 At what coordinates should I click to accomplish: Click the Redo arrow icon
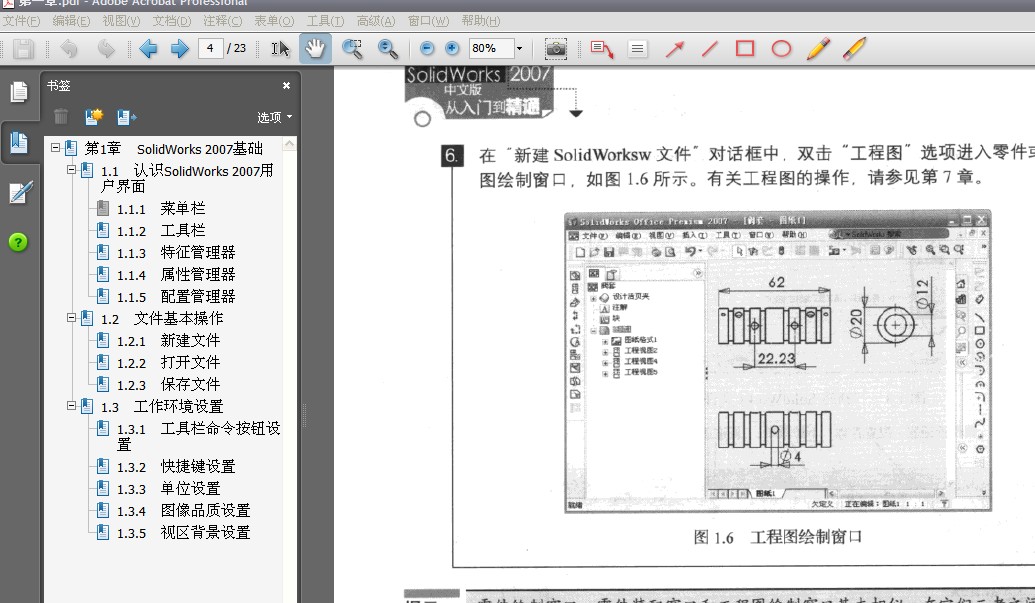pyautogui.click(x=106, y=49)
